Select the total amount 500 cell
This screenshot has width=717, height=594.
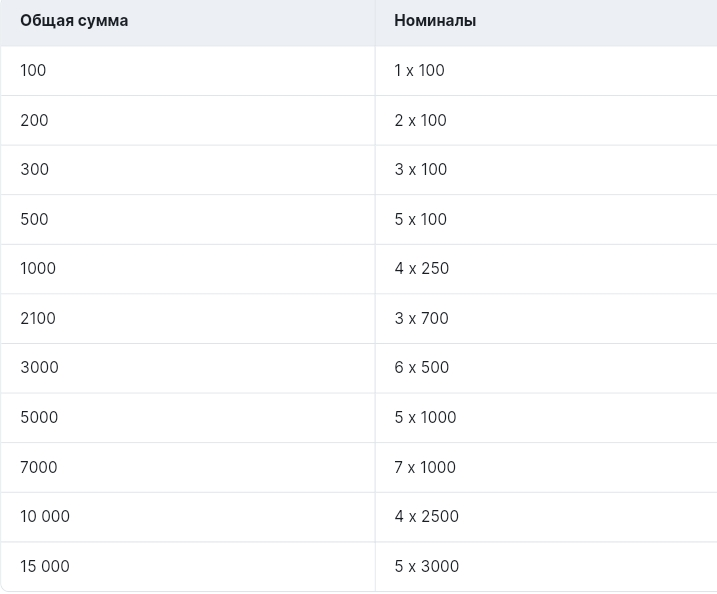34,219
